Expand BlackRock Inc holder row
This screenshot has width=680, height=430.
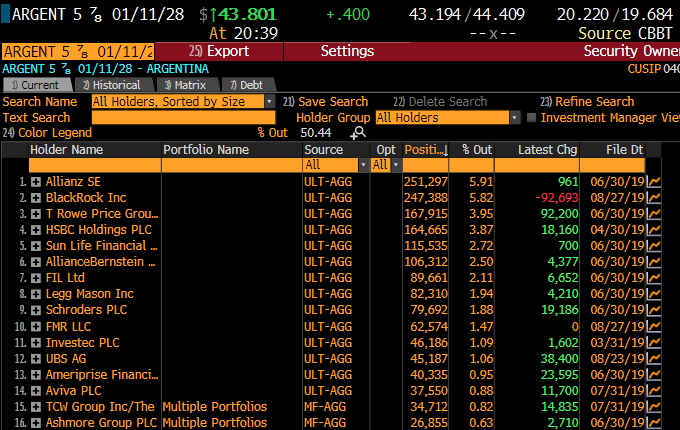point(36,198)
